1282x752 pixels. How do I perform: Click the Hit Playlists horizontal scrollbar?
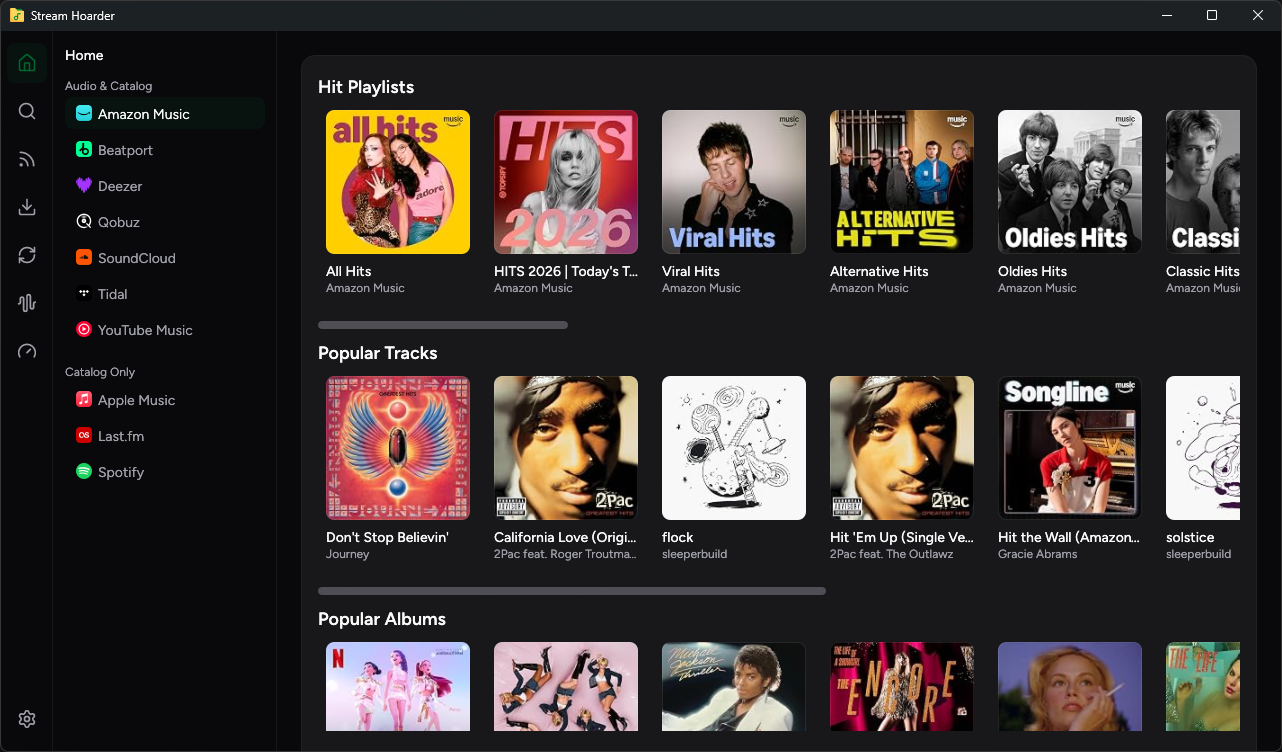pos(443,325)
